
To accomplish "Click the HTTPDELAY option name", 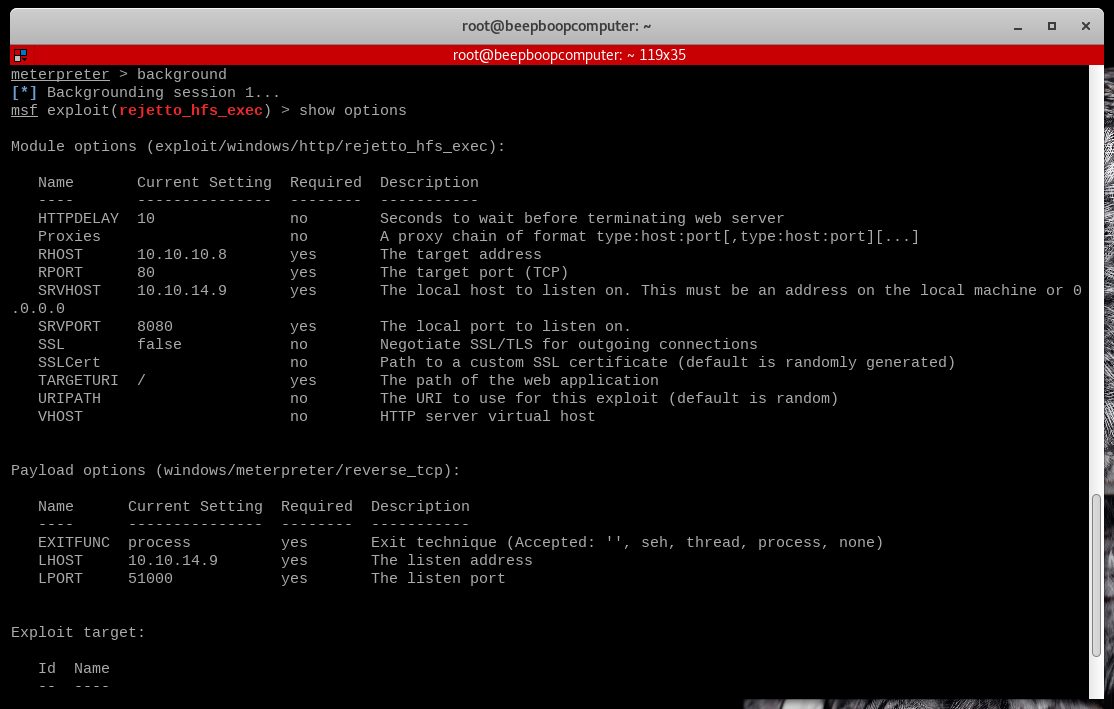I will (x=78, y=218).
